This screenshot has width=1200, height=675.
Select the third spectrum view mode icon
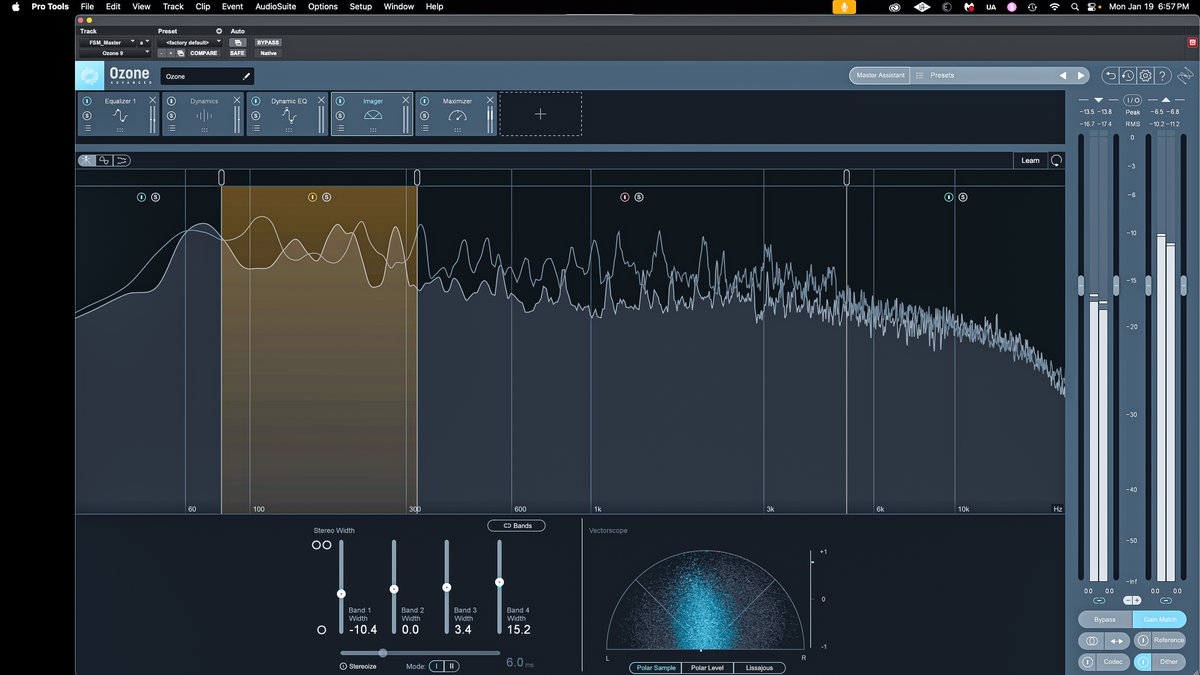point(121,160)
